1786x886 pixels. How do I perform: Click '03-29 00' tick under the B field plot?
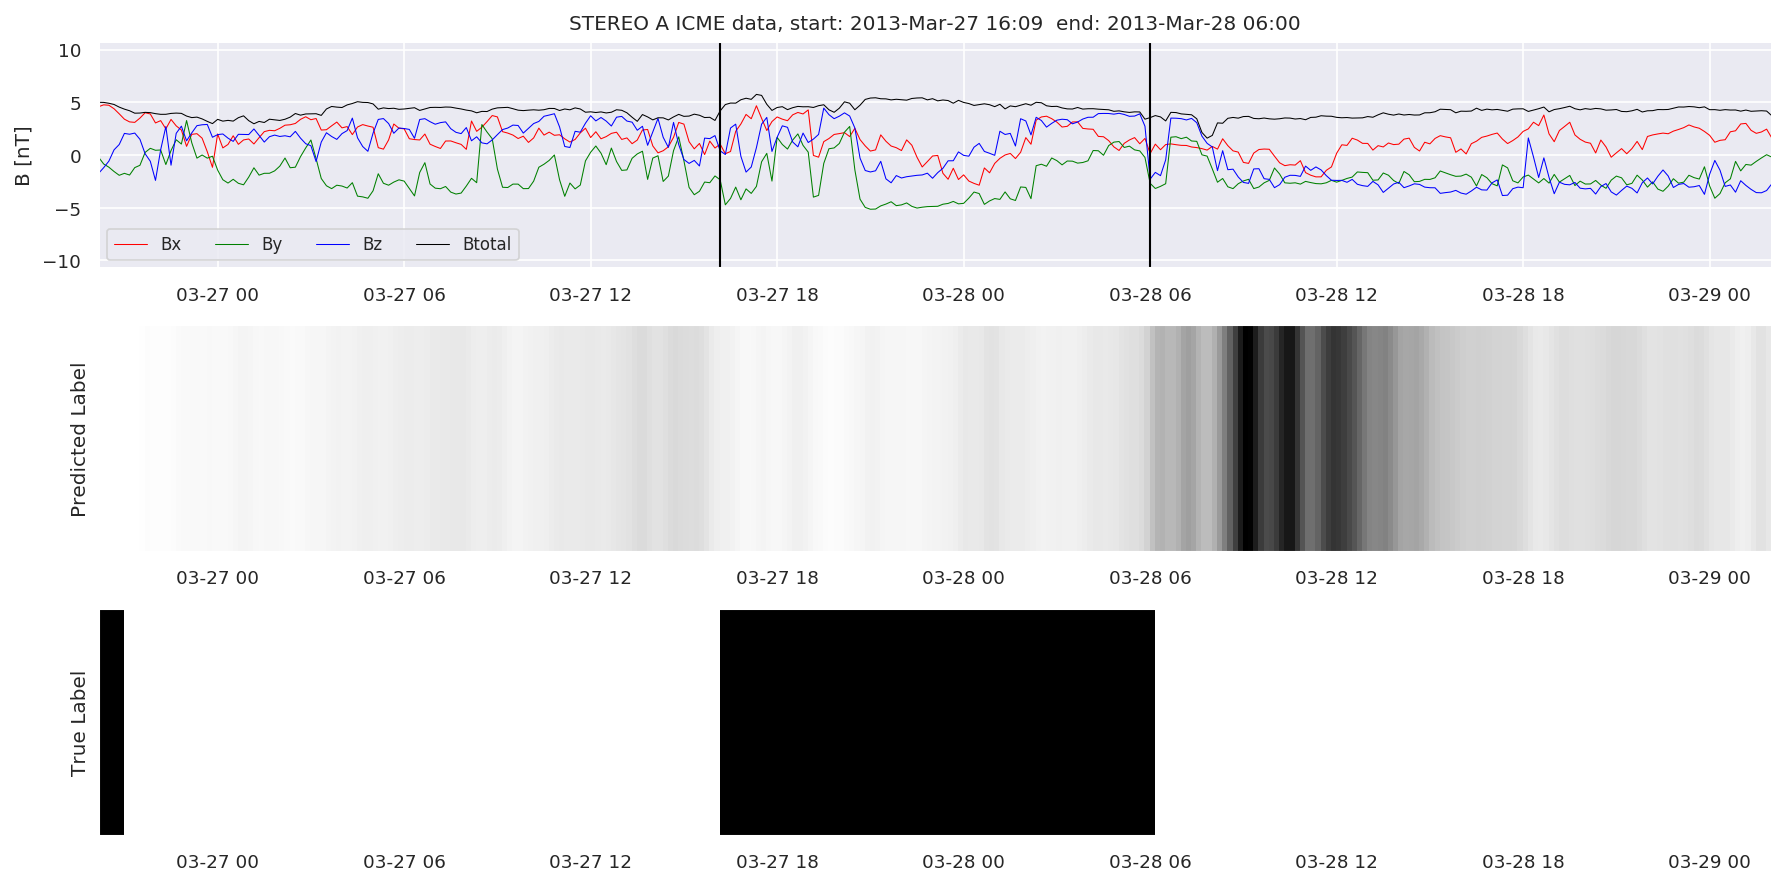[1709, 295]
